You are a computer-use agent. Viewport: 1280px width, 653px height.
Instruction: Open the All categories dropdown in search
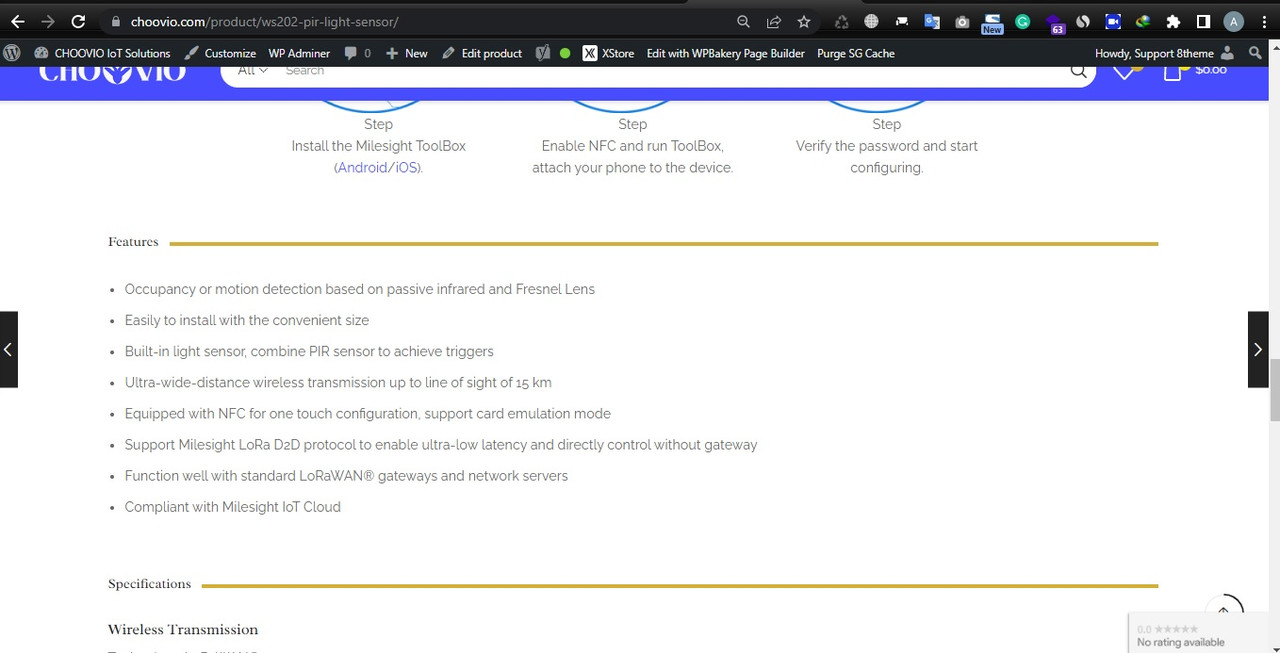253,71
